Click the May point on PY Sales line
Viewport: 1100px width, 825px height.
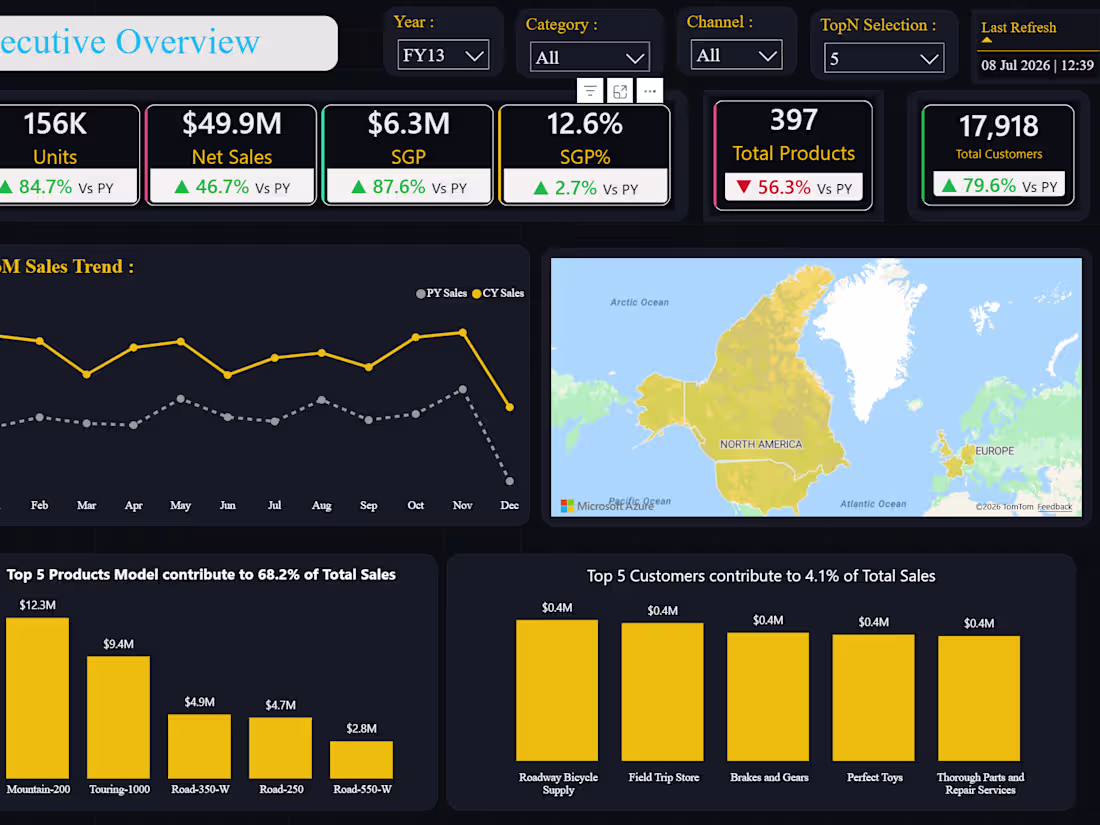(181, 398)
